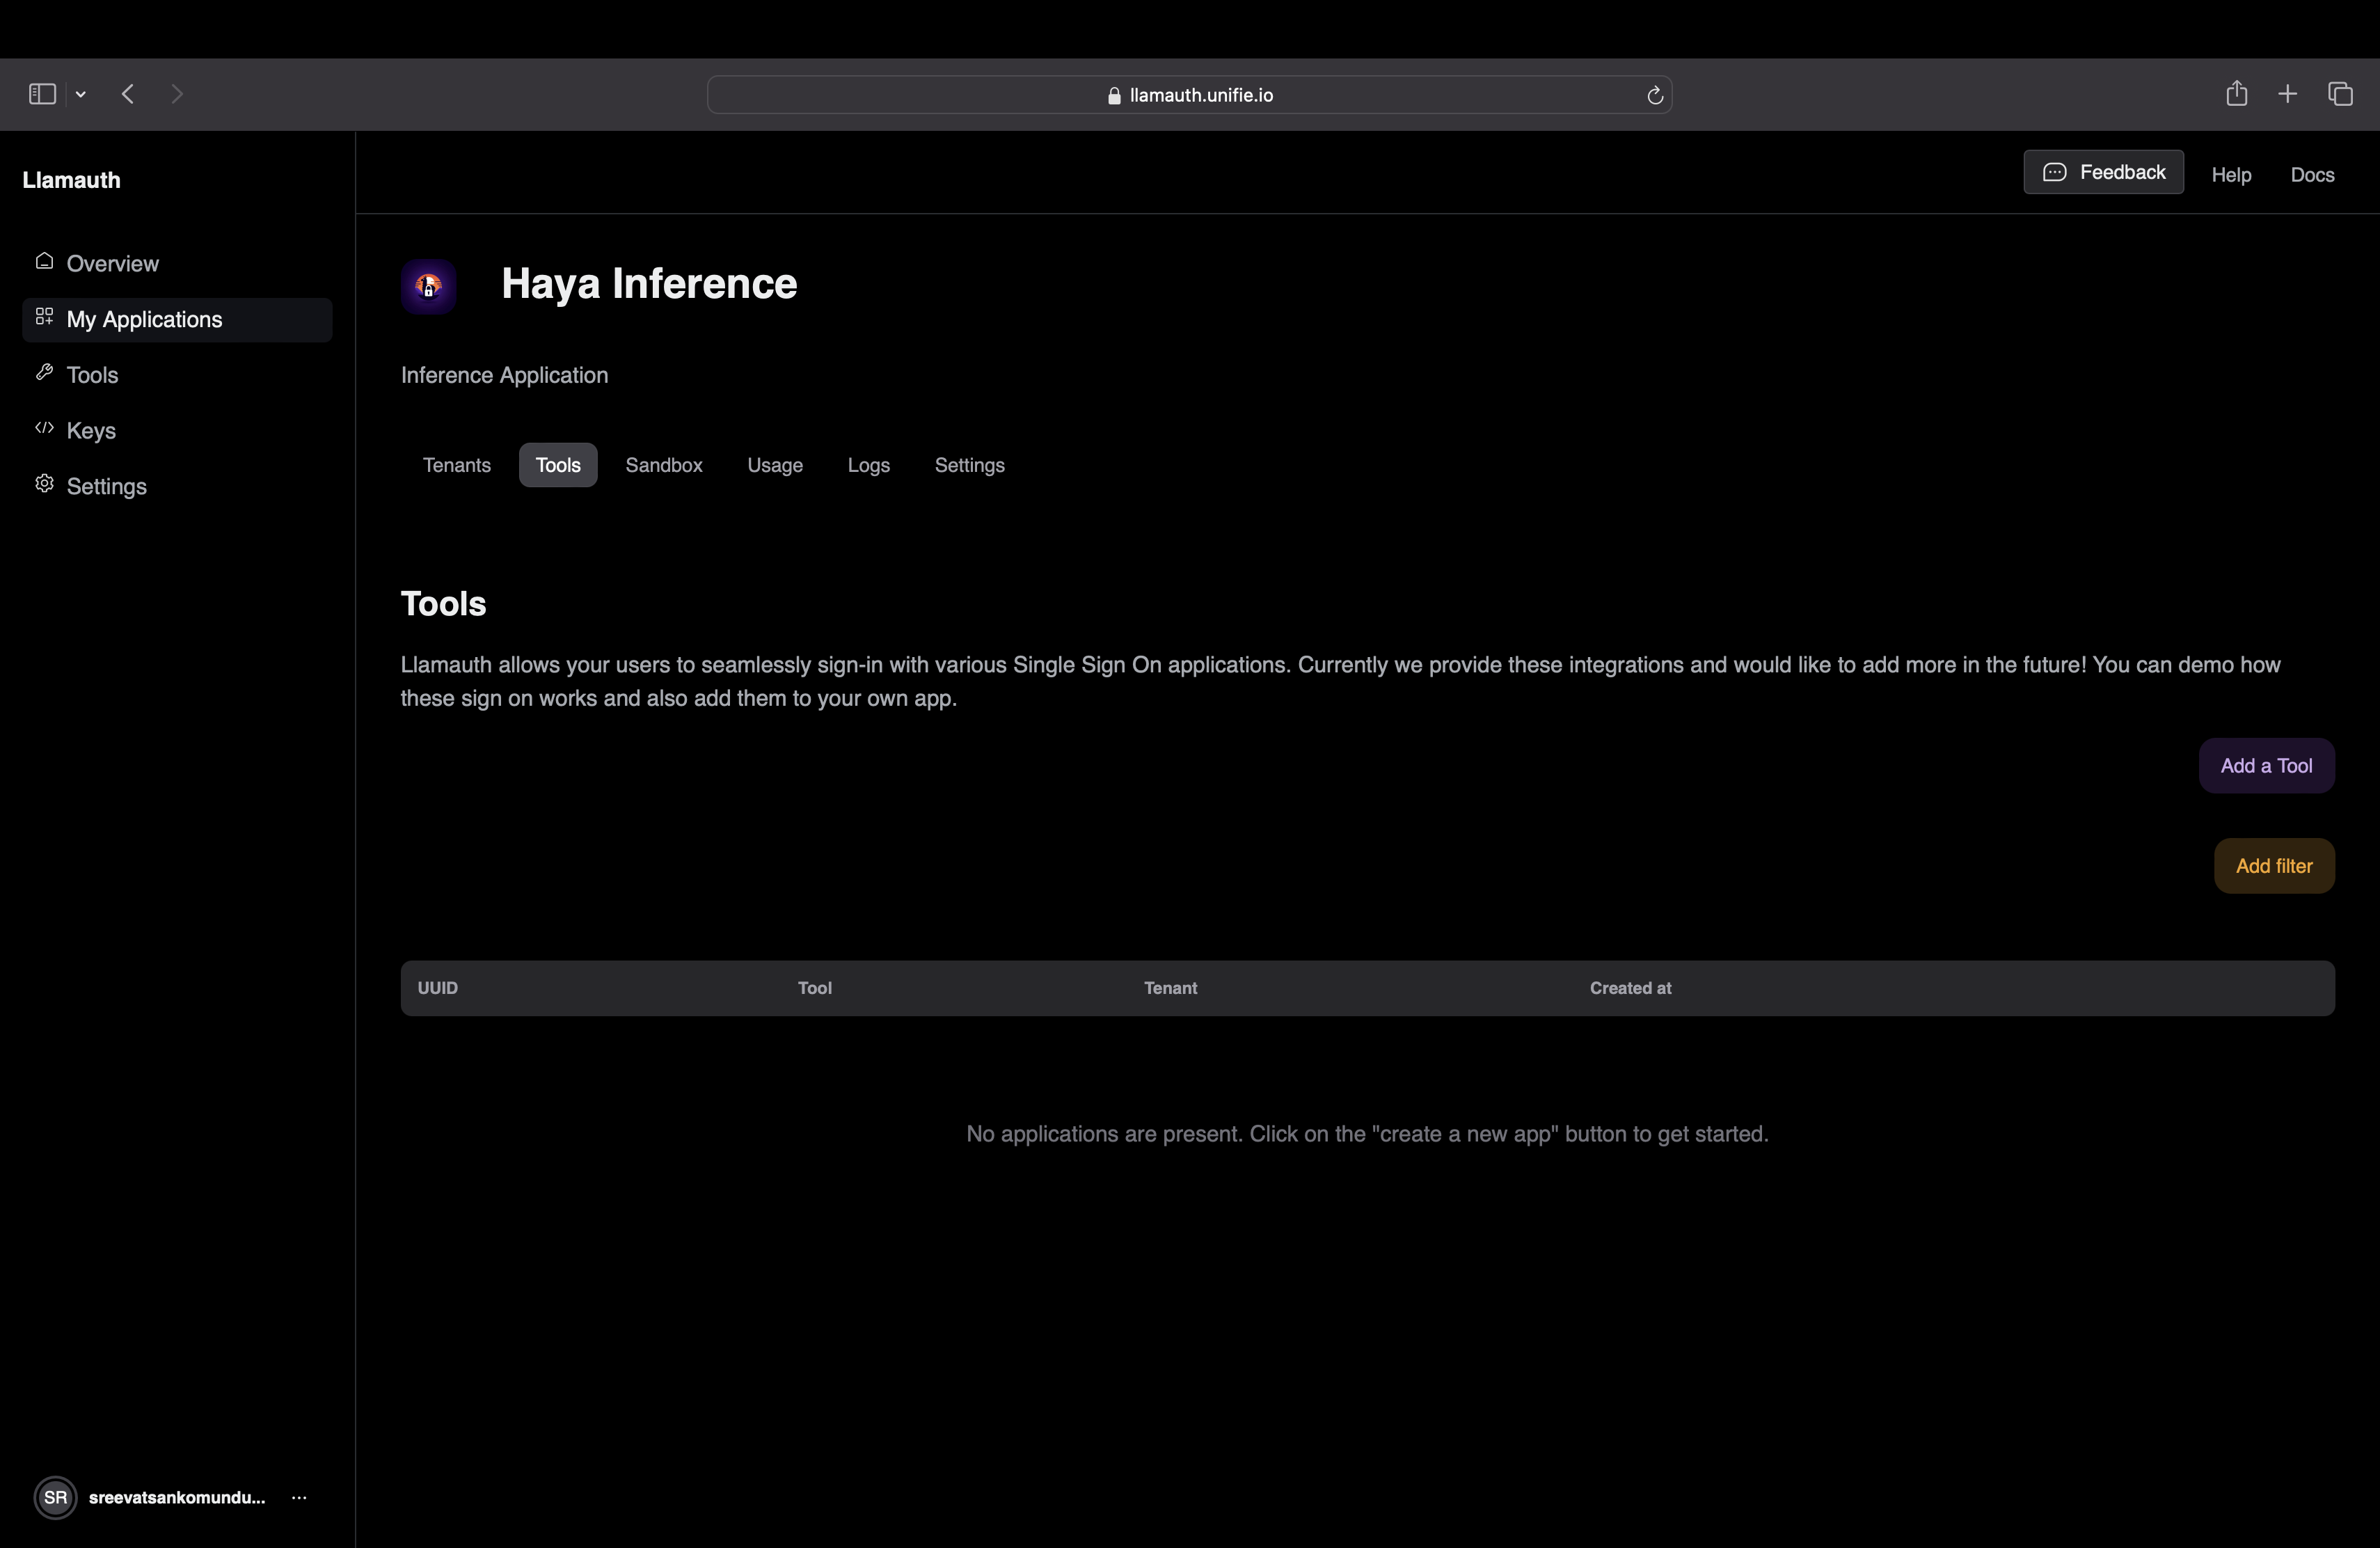Screen dimensions: 2380x1548
Task: Click the Keys code icon in sidebar
Action: click(x=44, y=428)
